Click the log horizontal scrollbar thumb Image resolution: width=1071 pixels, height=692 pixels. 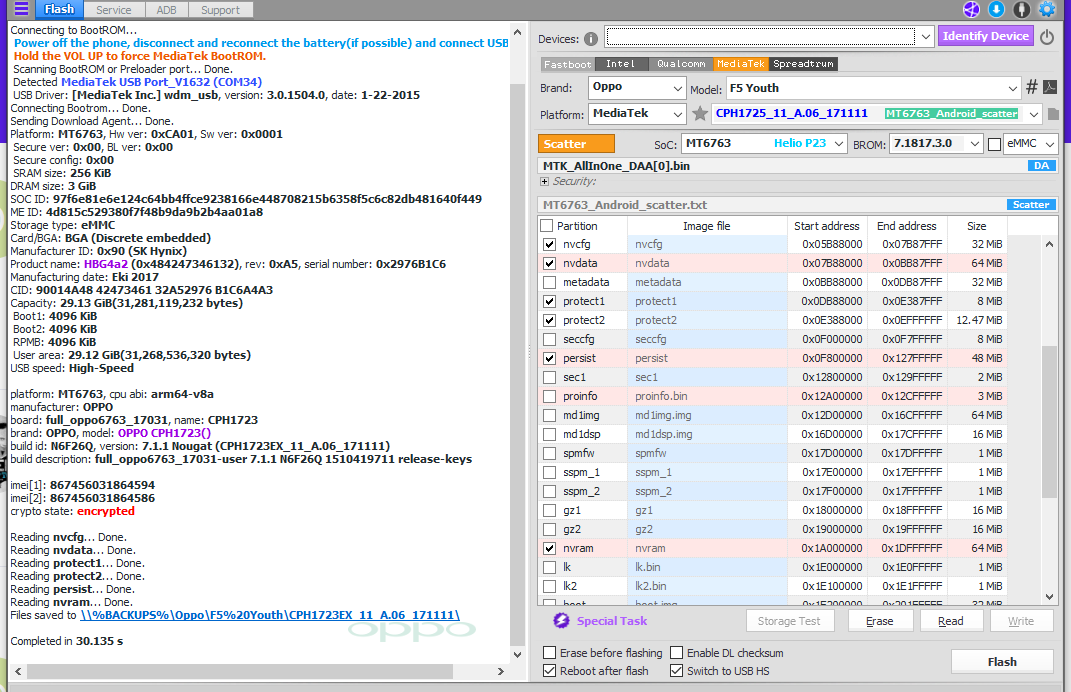point(240,672)
